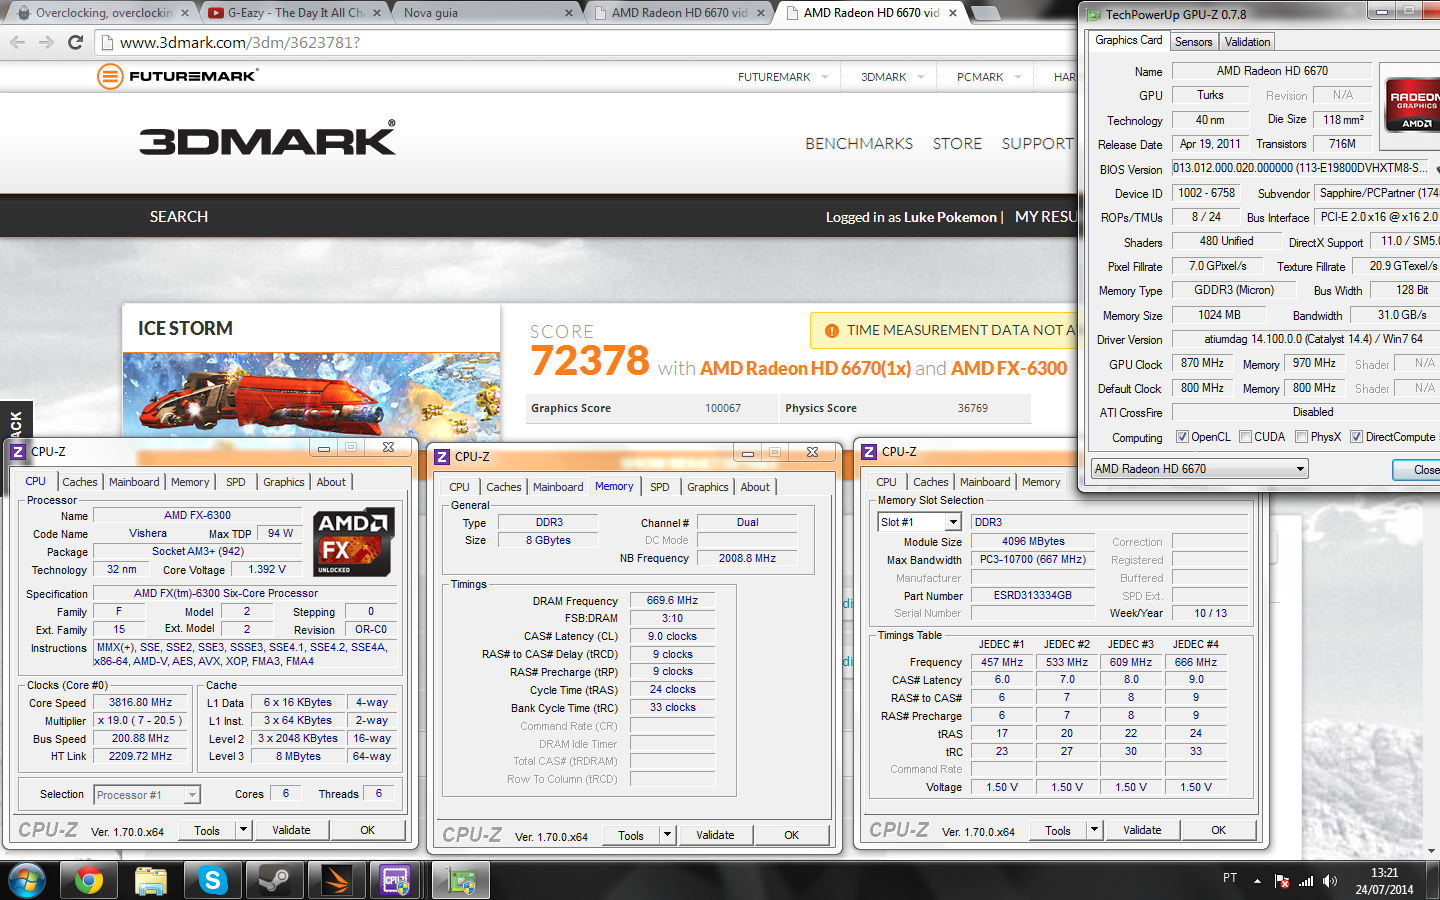Expand Tools dropdown arrow in CPU-Z Memory window

click(669, 835)
